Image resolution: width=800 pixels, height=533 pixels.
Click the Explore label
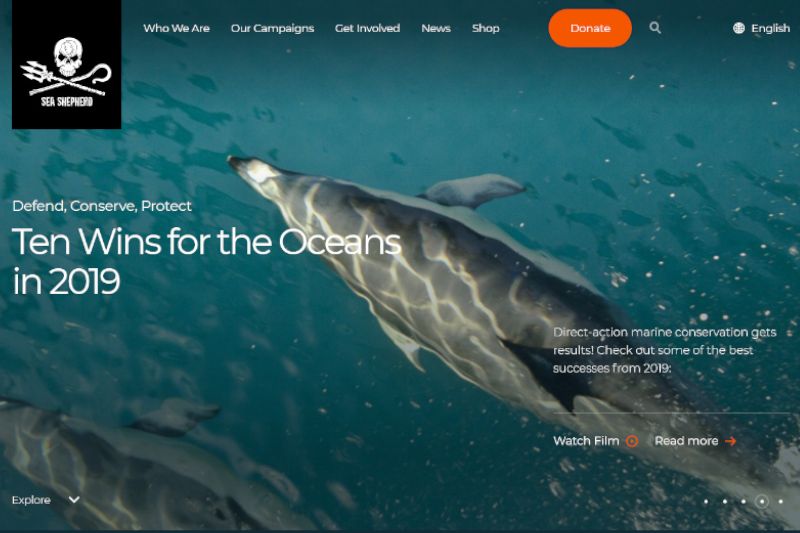point(31,500)
